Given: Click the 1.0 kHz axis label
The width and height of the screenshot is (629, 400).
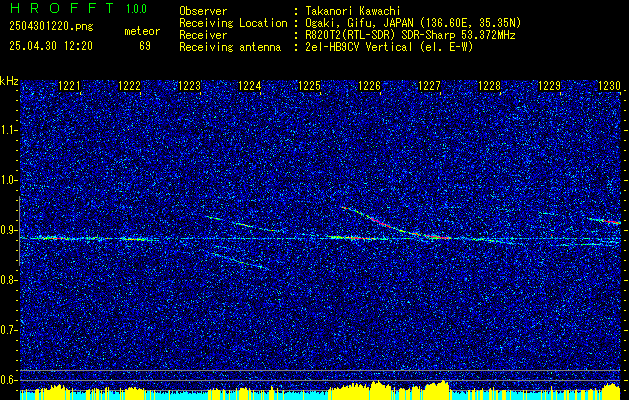Looking at the screenshot, I should [x=8, y=180].
